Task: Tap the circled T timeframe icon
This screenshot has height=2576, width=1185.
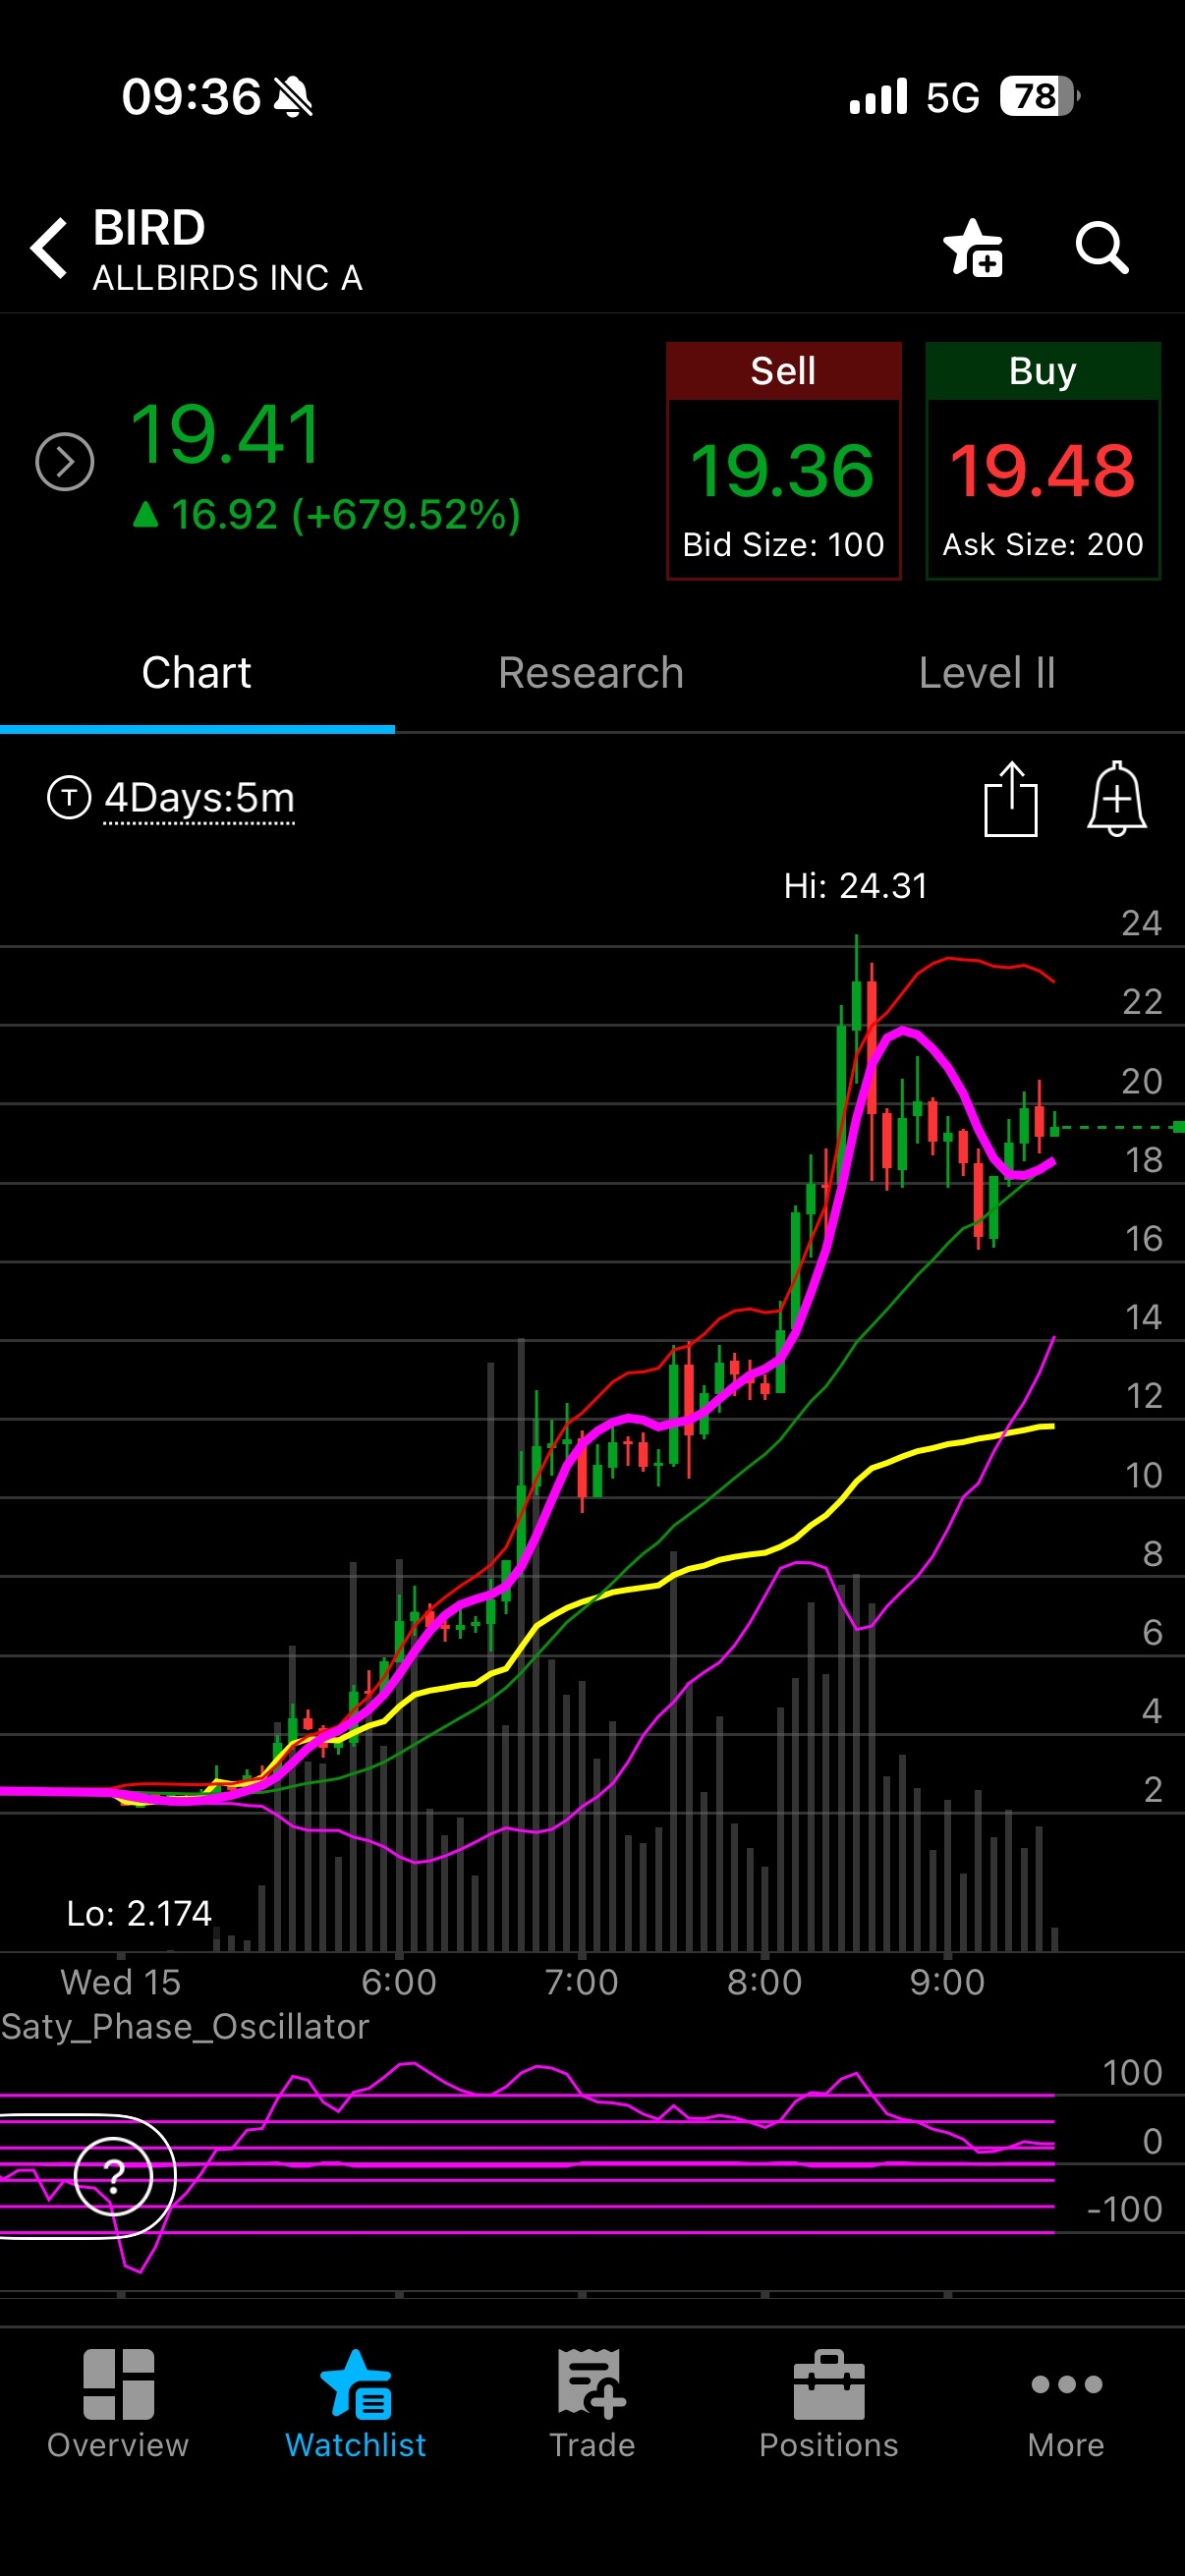Action: click(69, 798)
